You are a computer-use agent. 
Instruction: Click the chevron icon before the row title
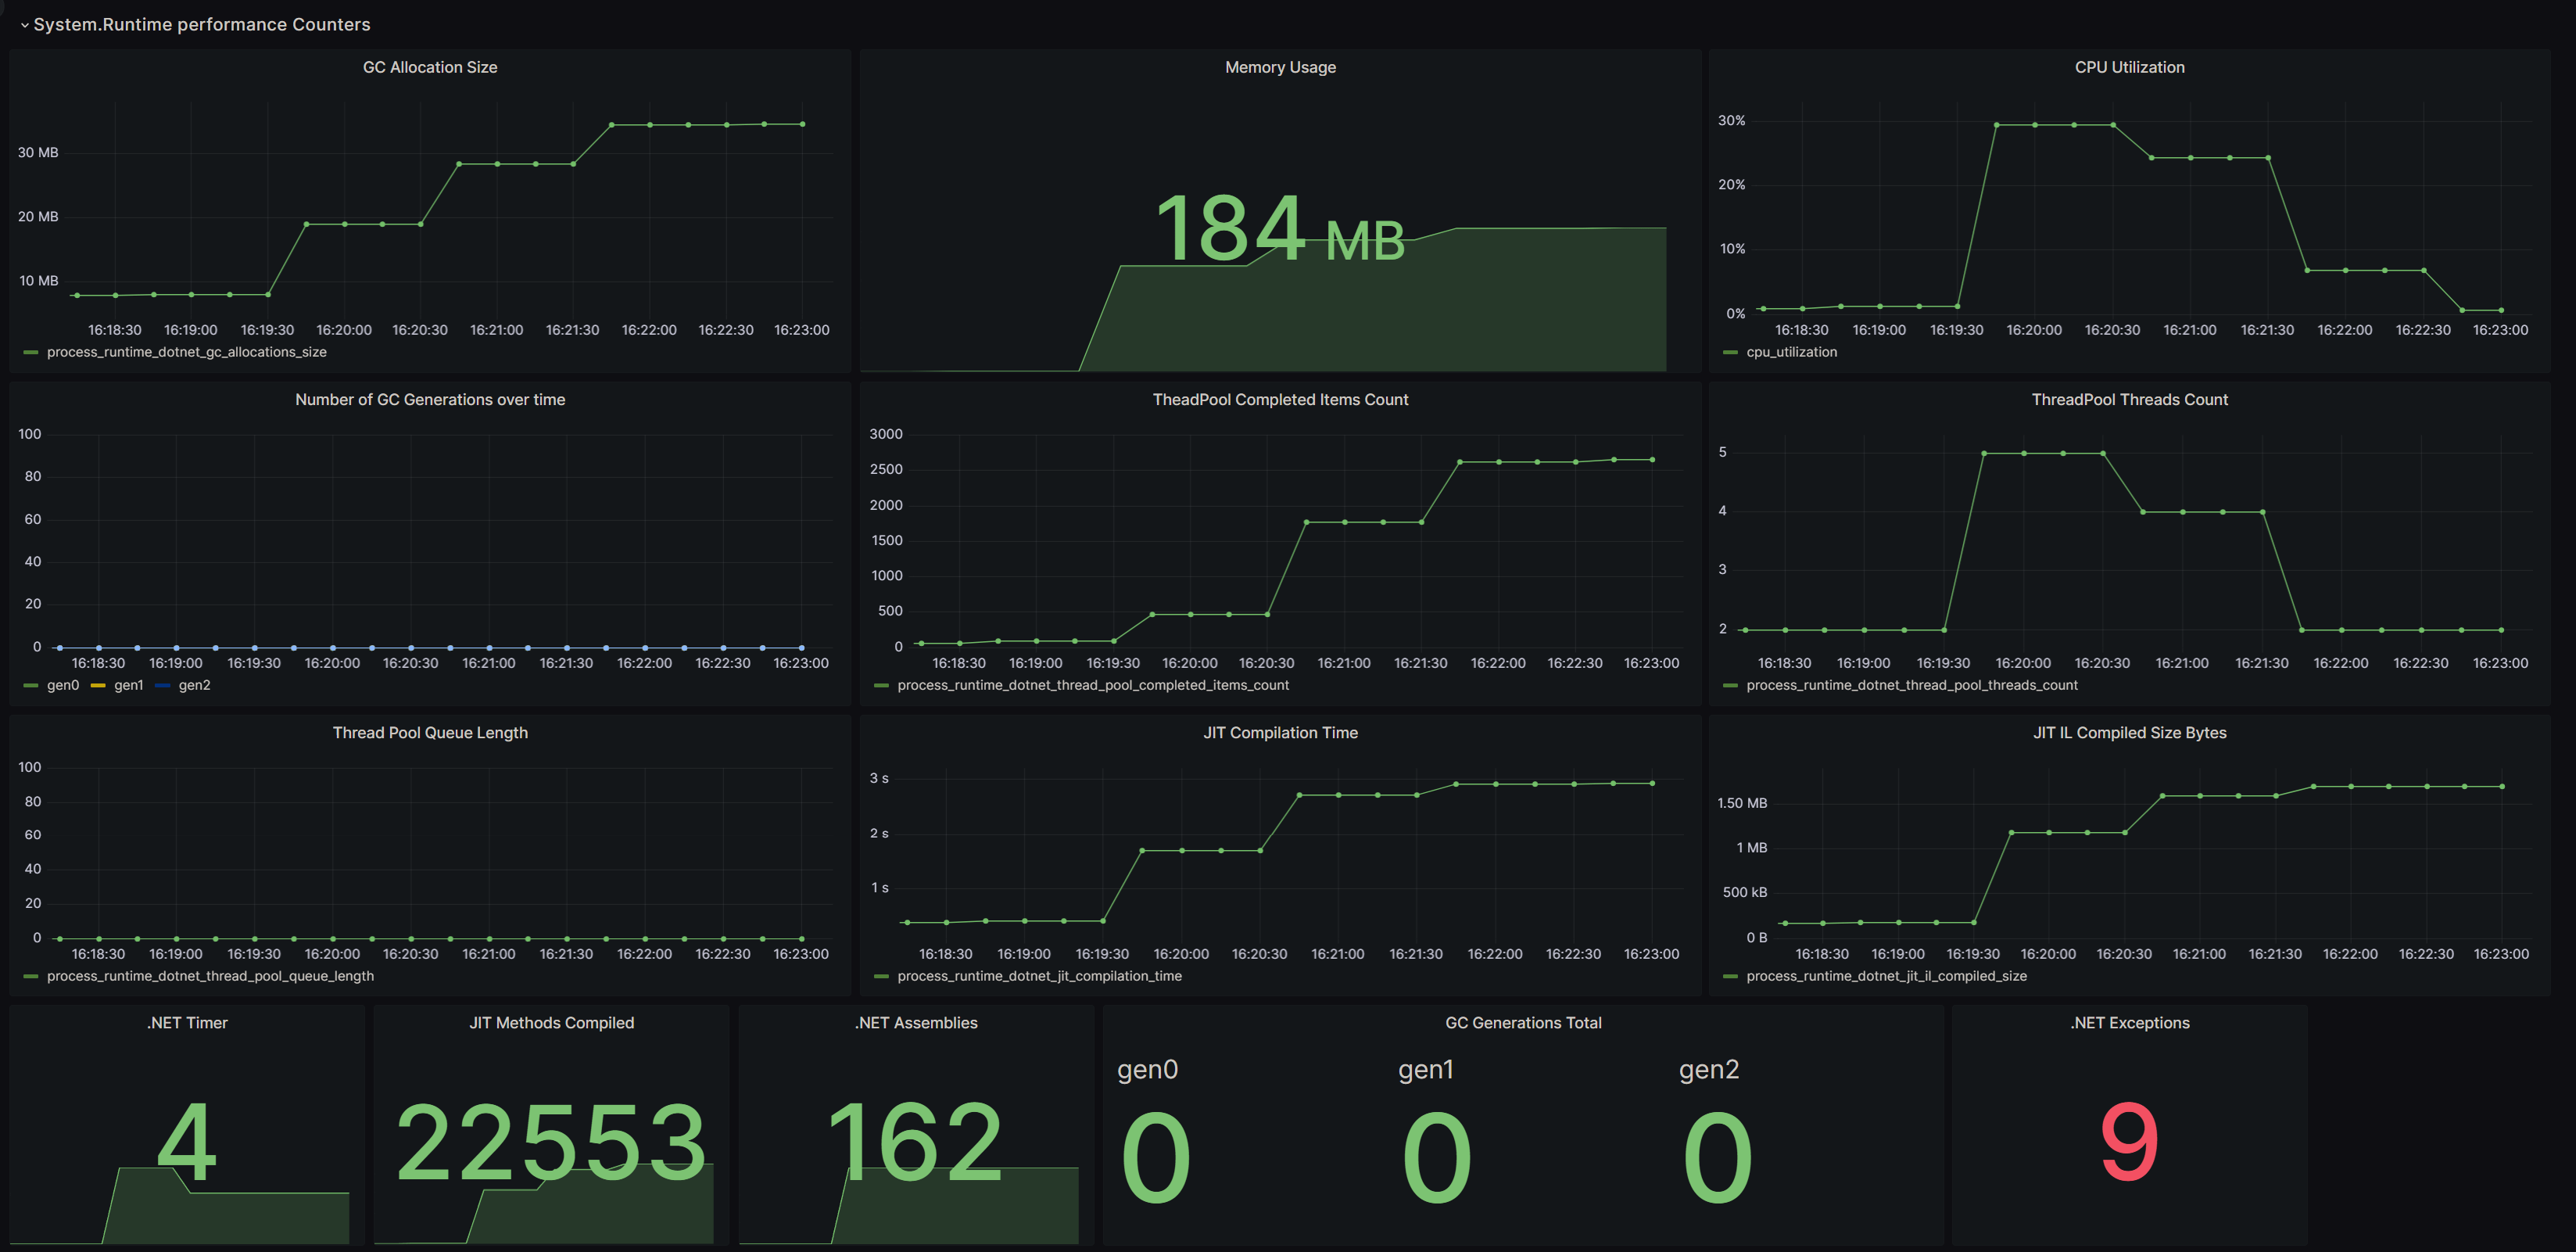tap(25, 25)
